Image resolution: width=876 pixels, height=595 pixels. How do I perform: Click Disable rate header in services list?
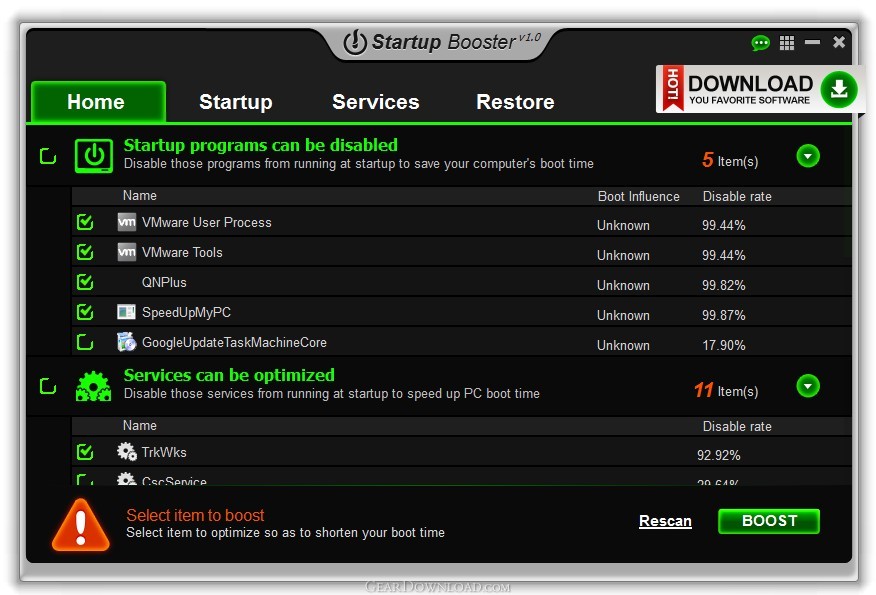pos(737,426)
